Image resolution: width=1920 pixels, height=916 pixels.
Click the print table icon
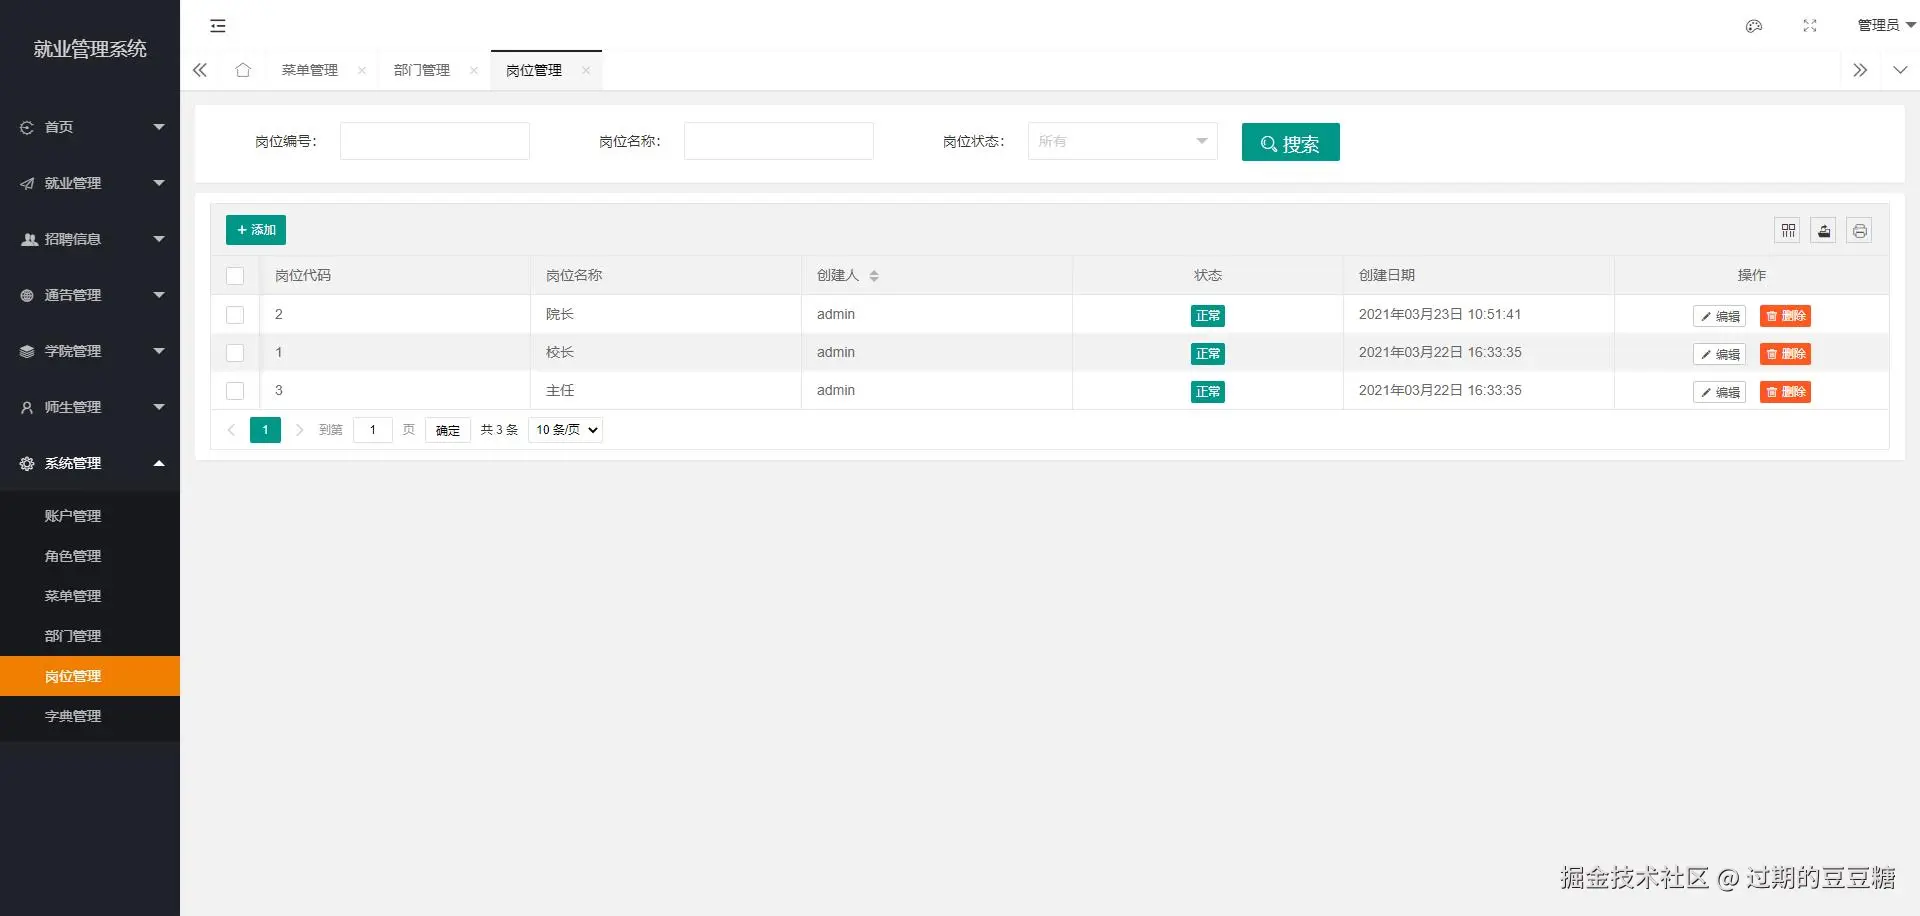click(x=1860, y=231)
